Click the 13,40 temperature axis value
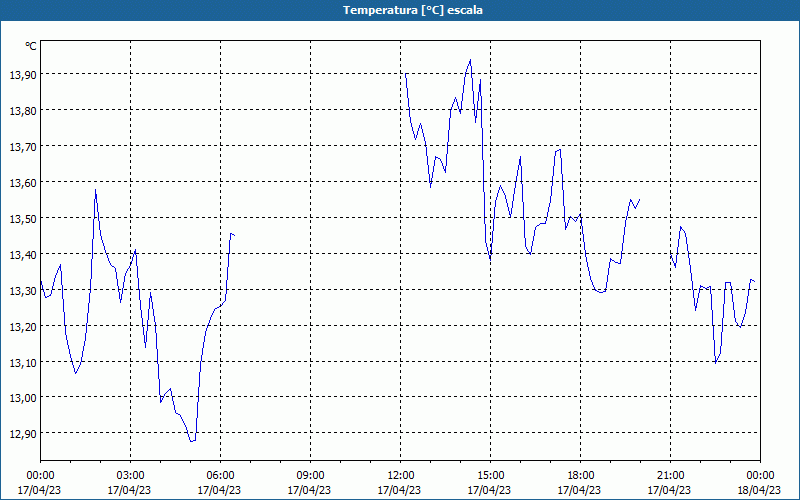 pos(23,255)
